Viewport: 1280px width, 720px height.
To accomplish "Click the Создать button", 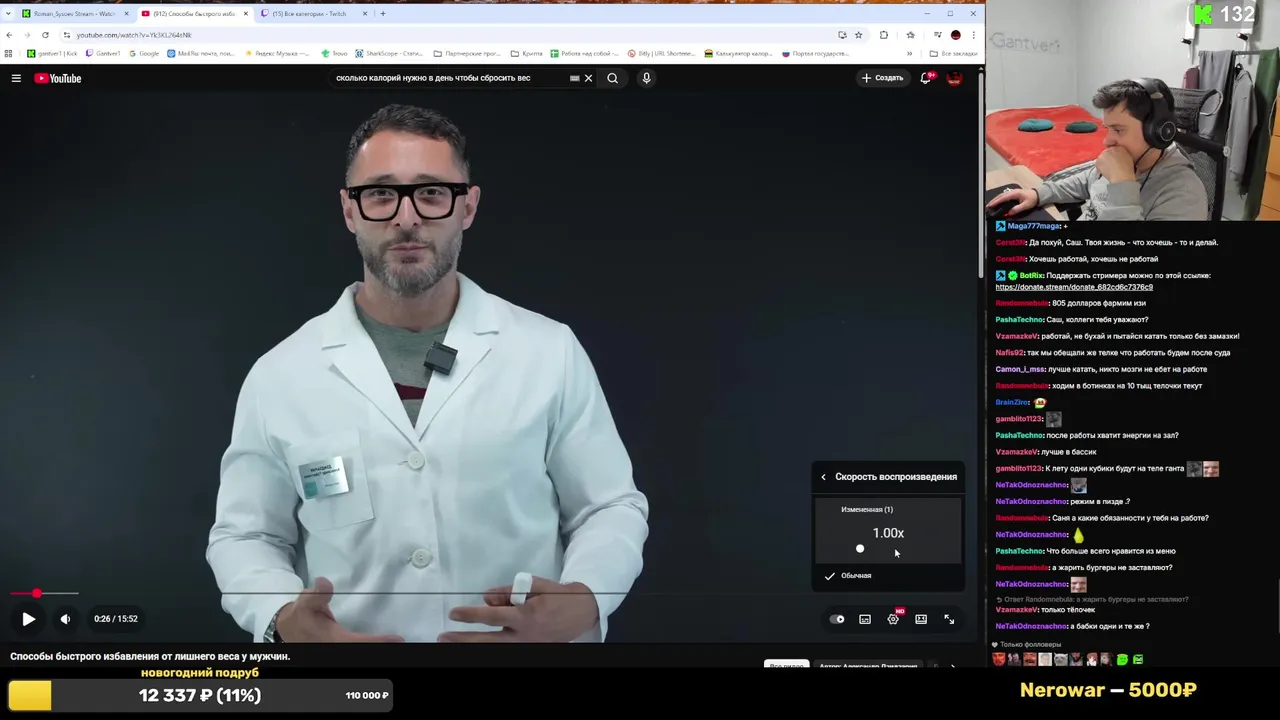I will pyautogui.click(x=882, y=78).
